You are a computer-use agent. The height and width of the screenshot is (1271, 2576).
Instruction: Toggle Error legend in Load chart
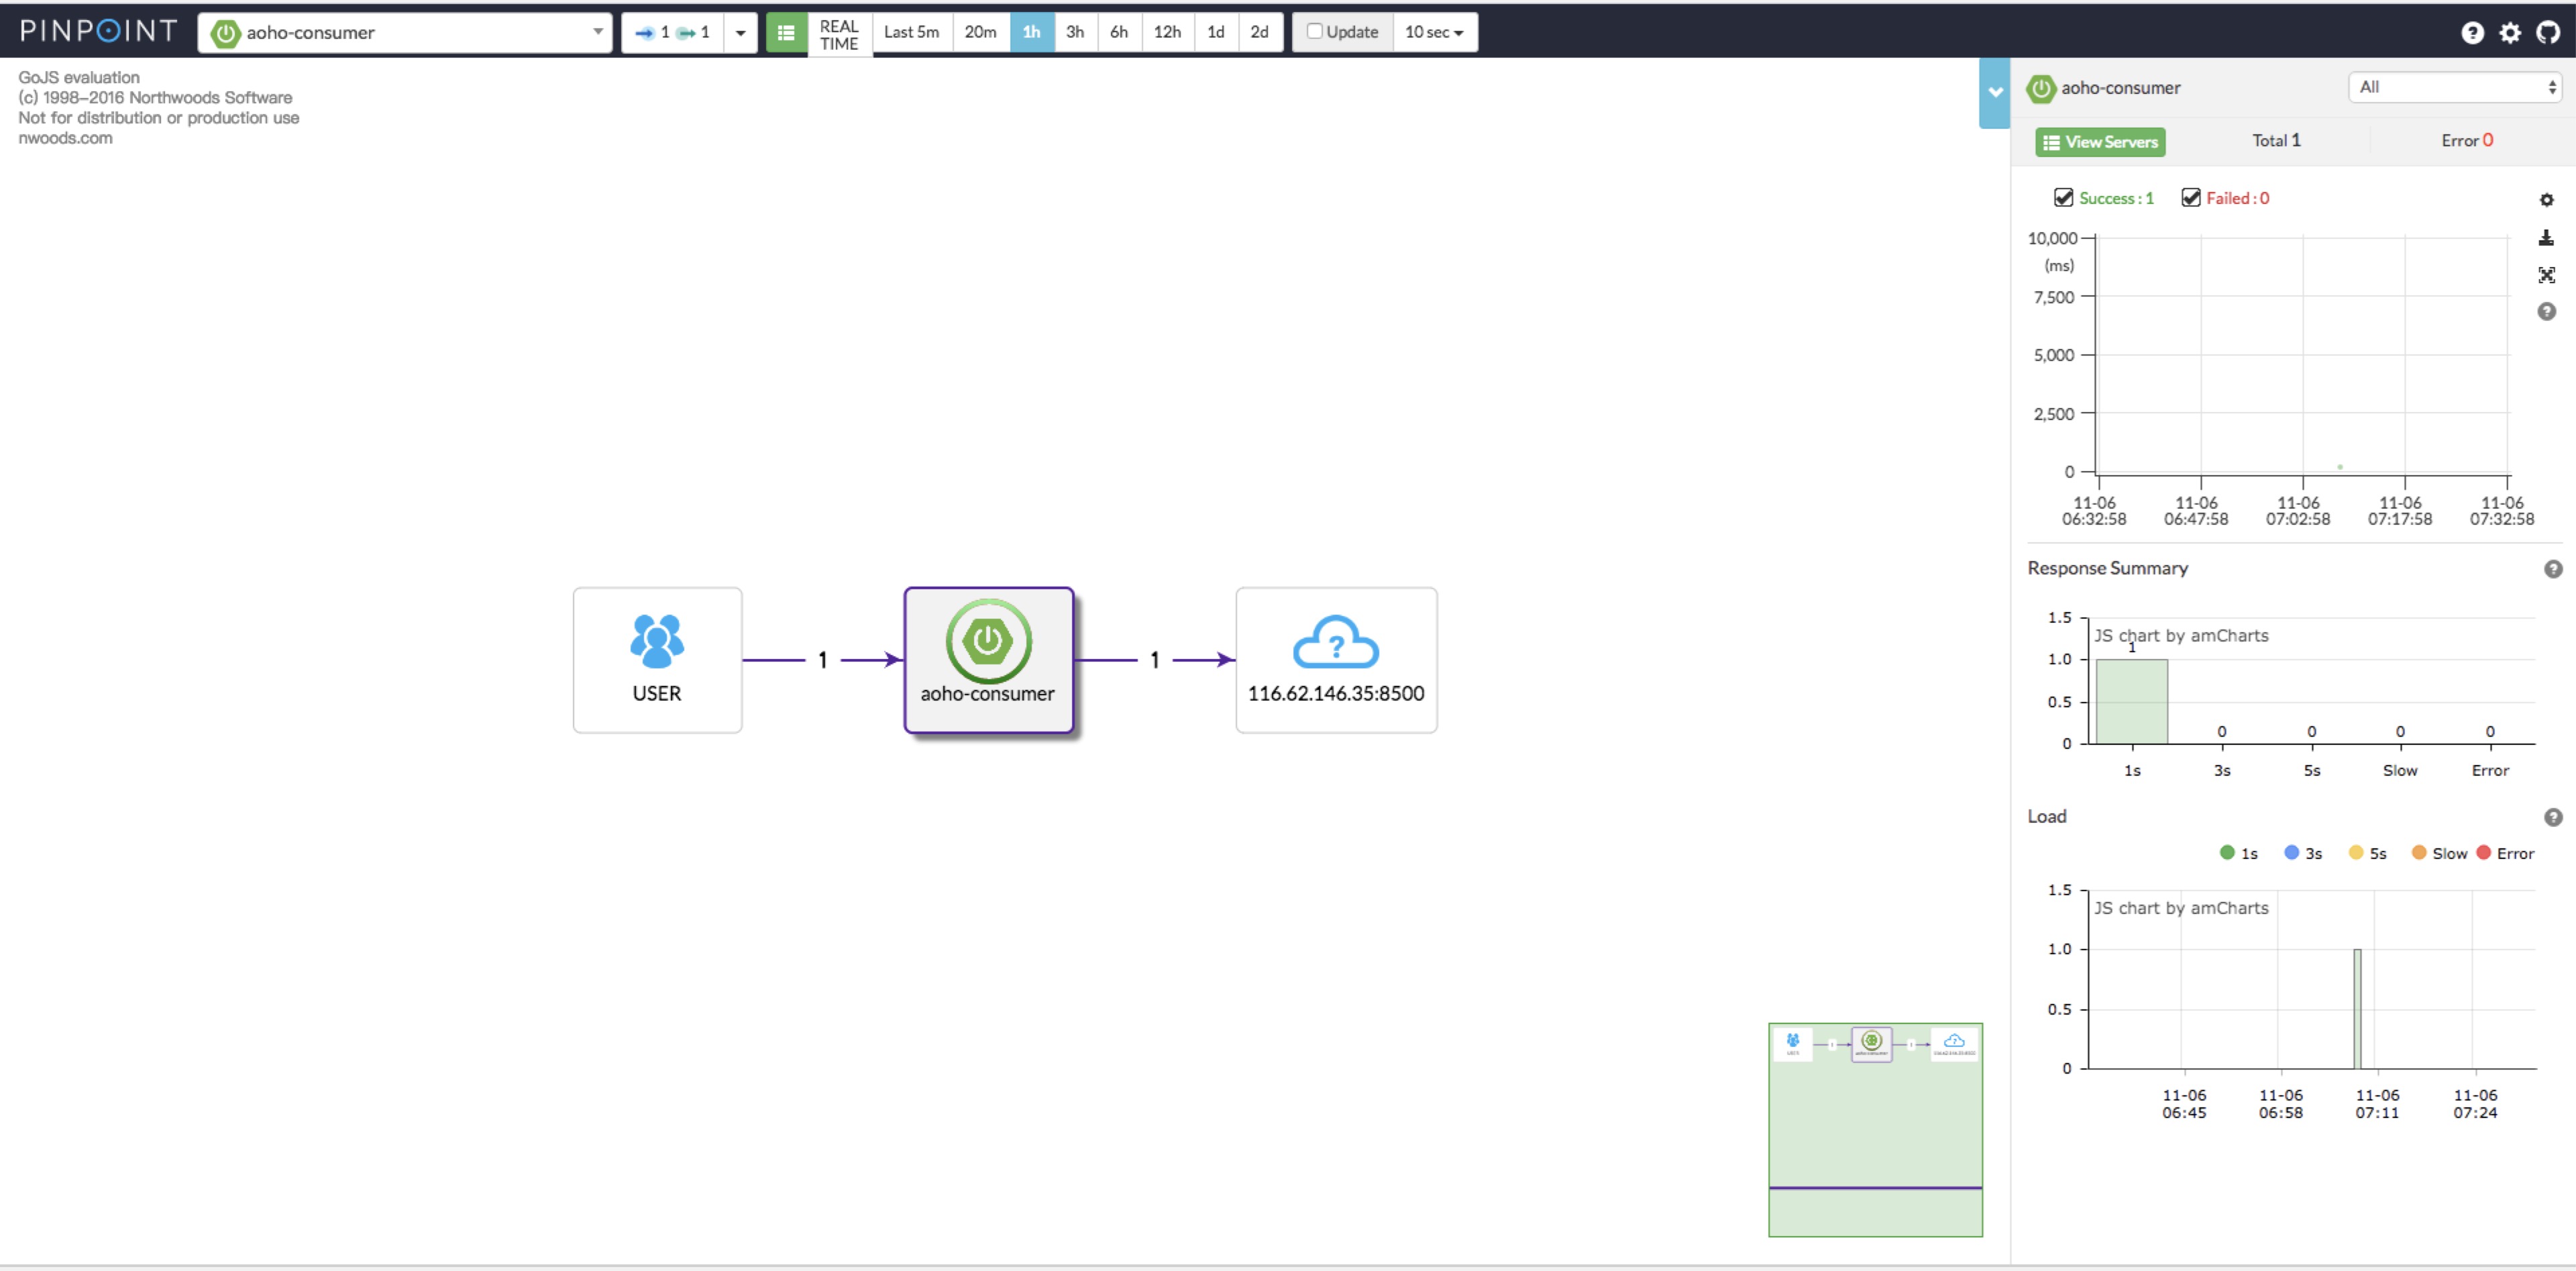point(2505,853)
